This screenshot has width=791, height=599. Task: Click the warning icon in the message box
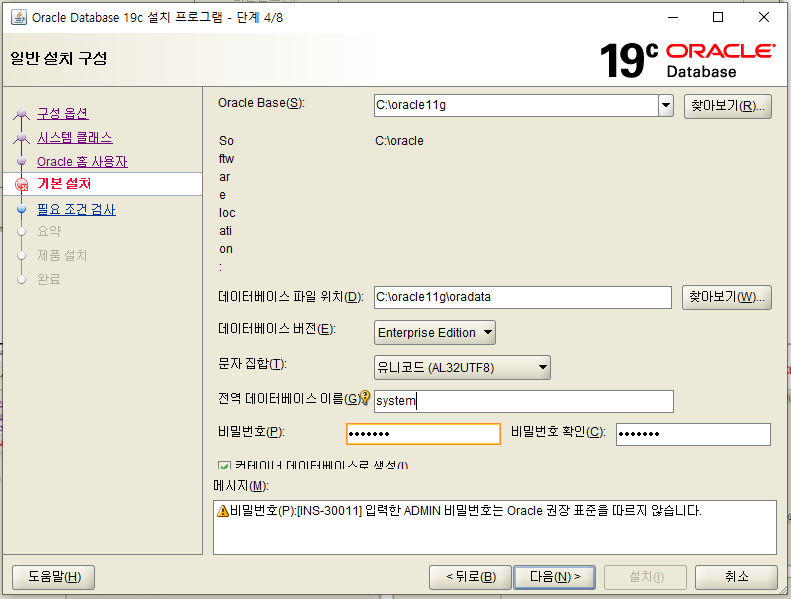222,511
